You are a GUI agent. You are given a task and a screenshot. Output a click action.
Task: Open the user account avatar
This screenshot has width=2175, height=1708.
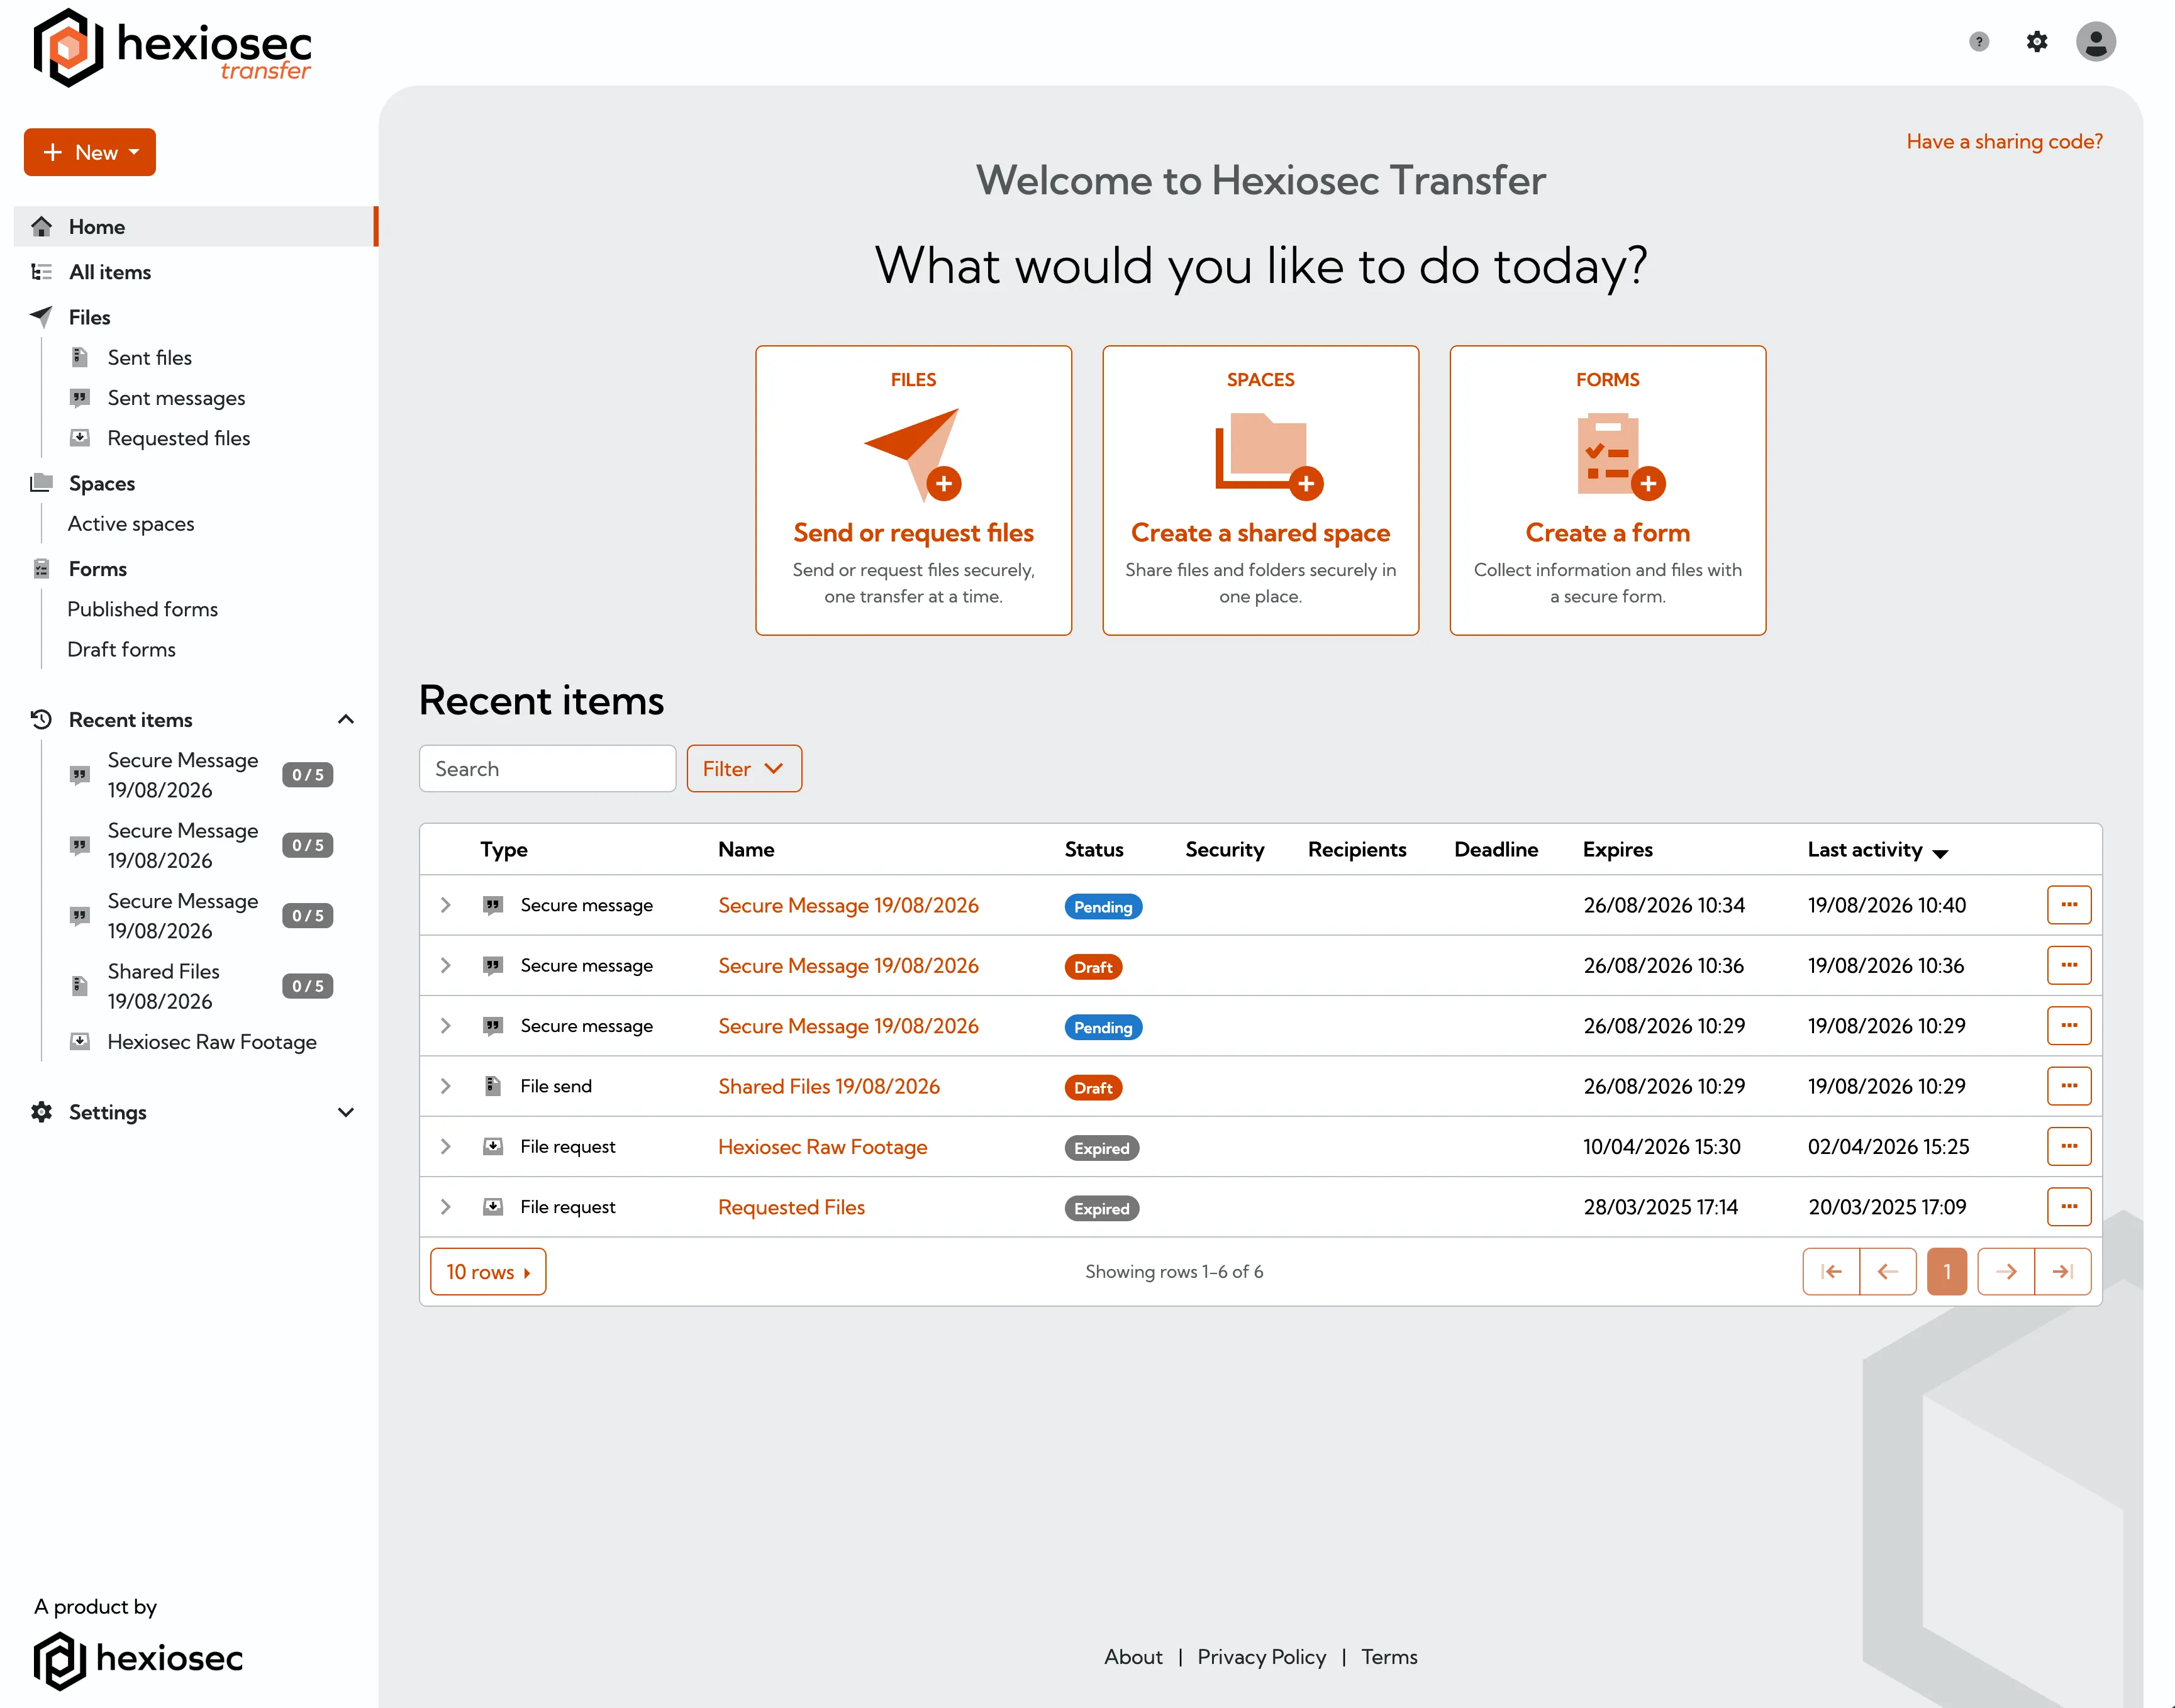2096,42
